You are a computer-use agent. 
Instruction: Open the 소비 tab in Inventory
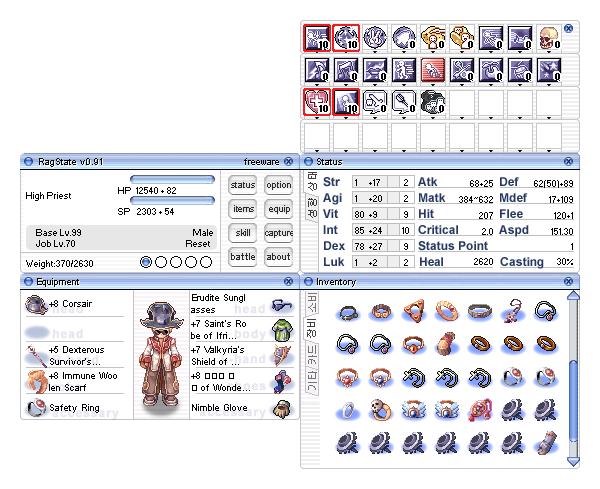312,303
